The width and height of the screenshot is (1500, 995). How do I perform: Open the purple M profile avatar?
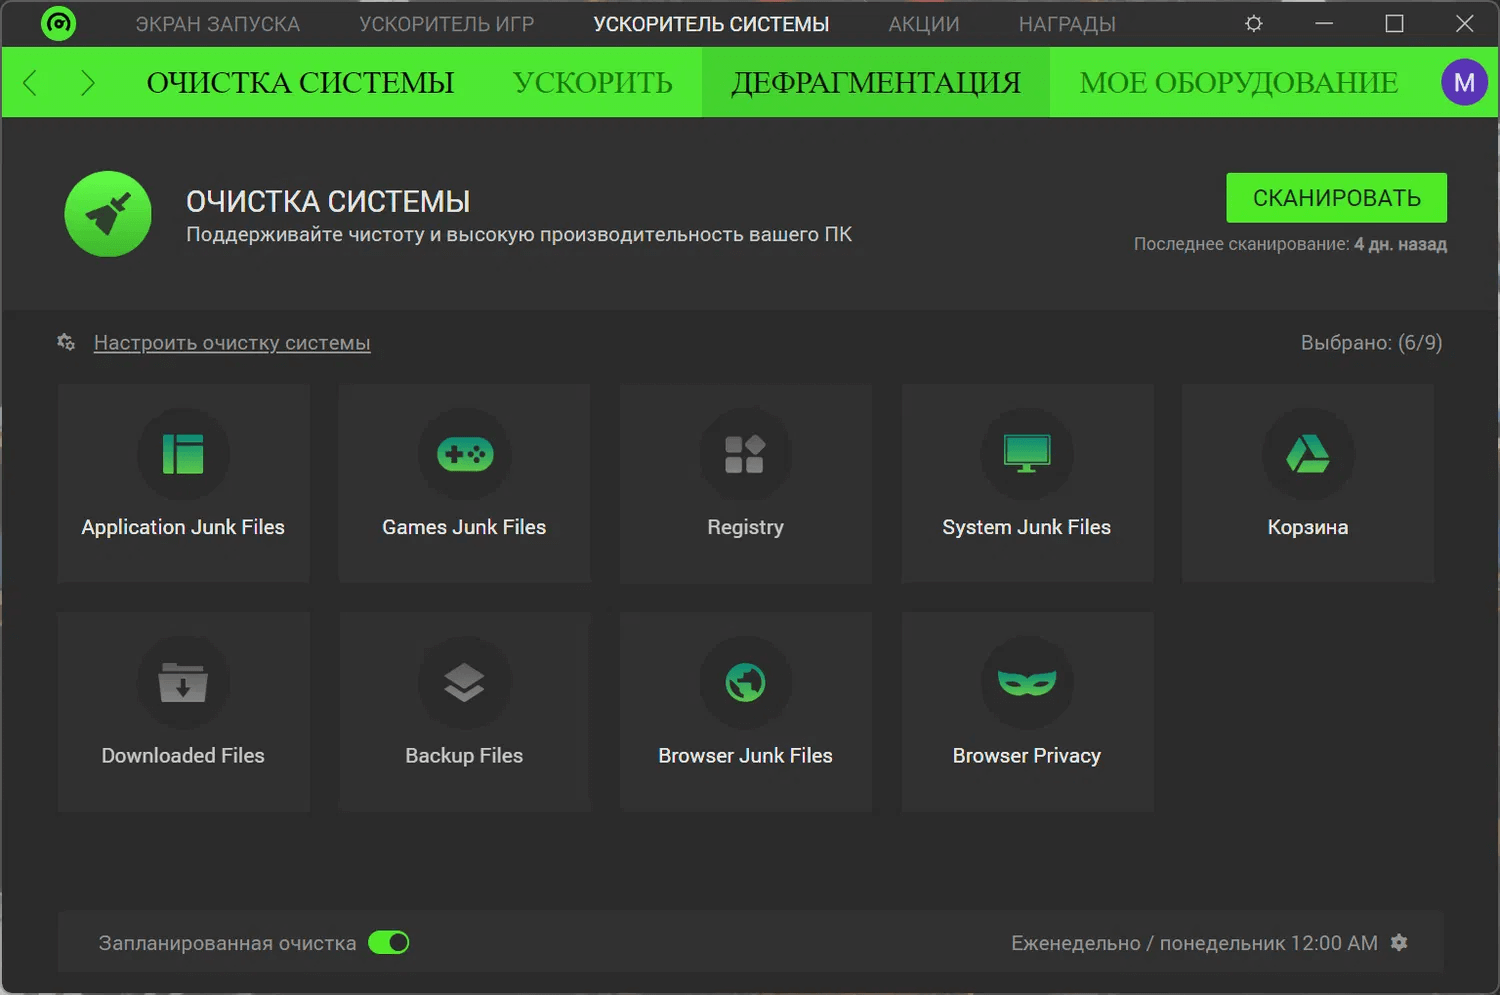tap(1464, 83)
